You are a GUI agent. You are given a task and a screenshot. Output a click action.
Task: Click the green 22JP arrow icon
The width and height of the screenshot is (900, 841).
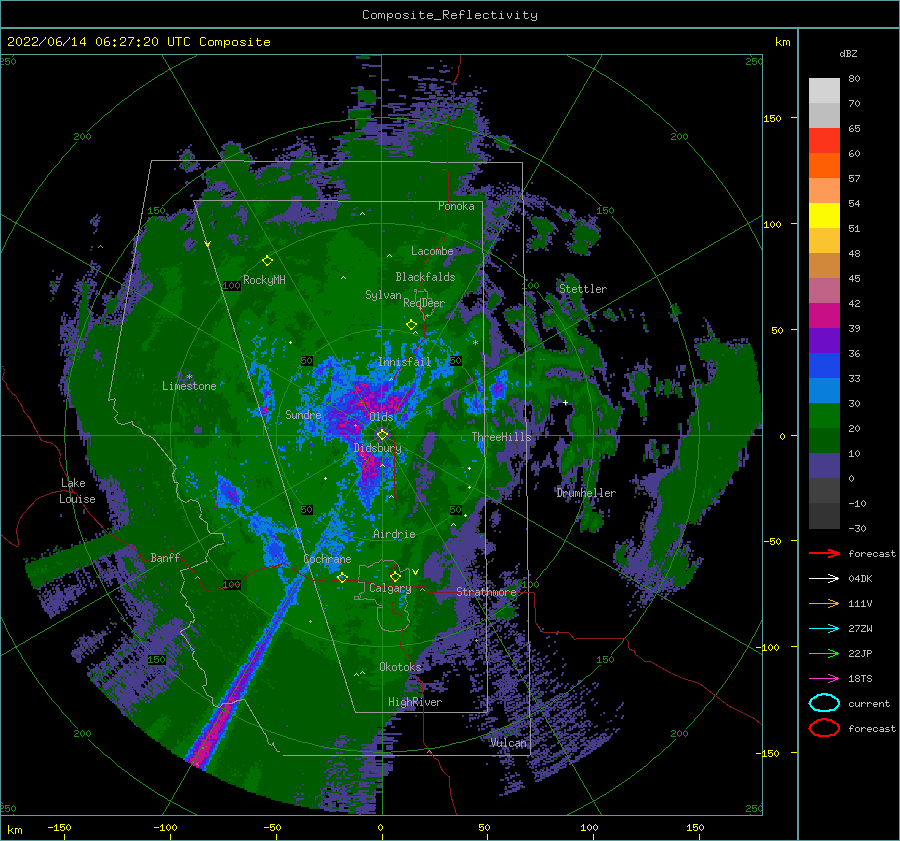click(824, 653)
